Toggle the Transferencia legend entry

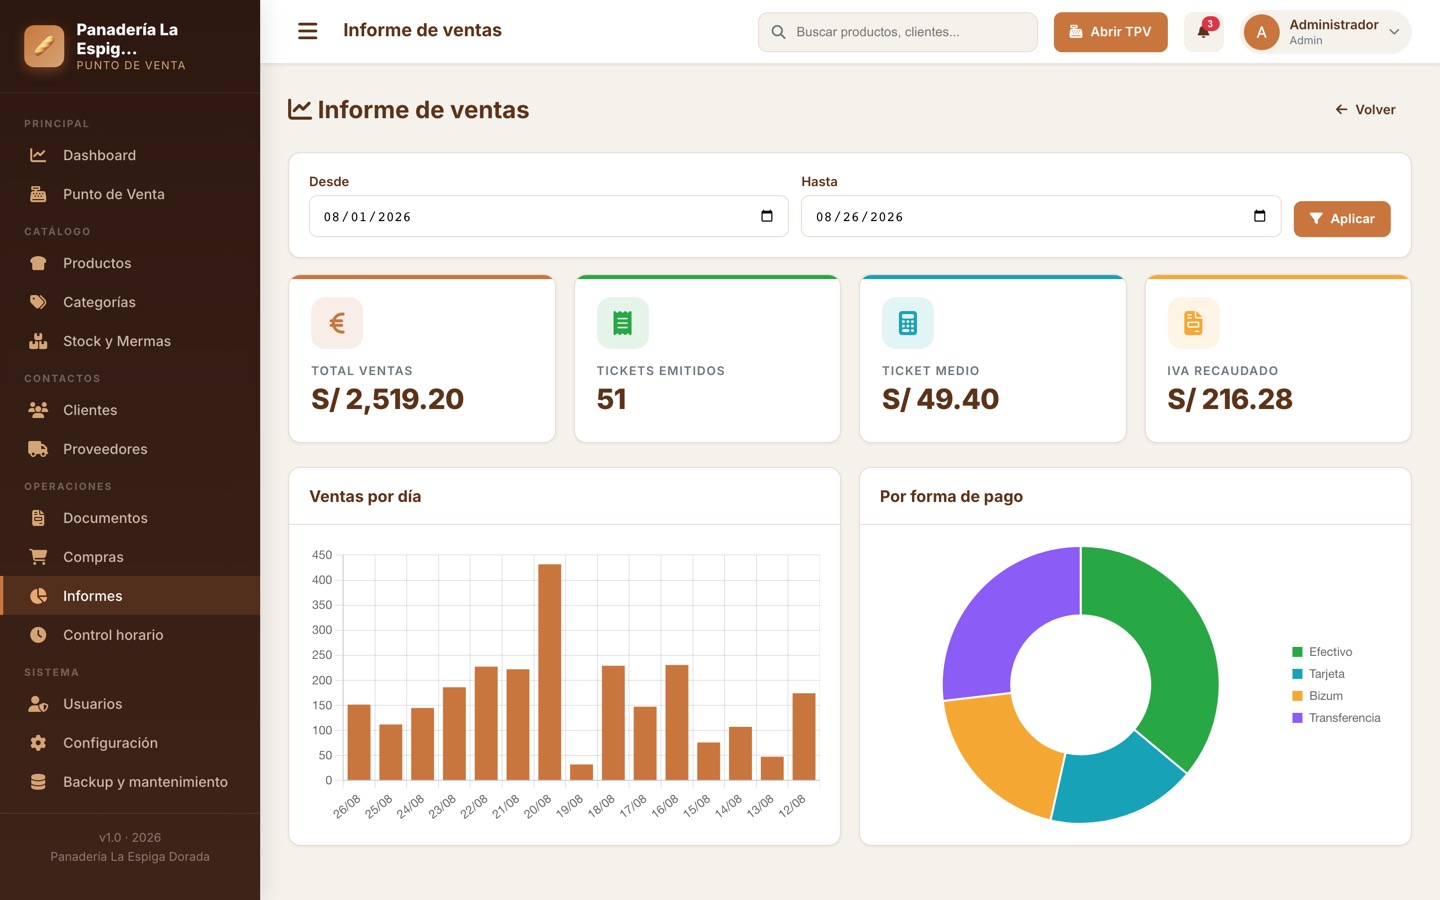coord(1336,718)
